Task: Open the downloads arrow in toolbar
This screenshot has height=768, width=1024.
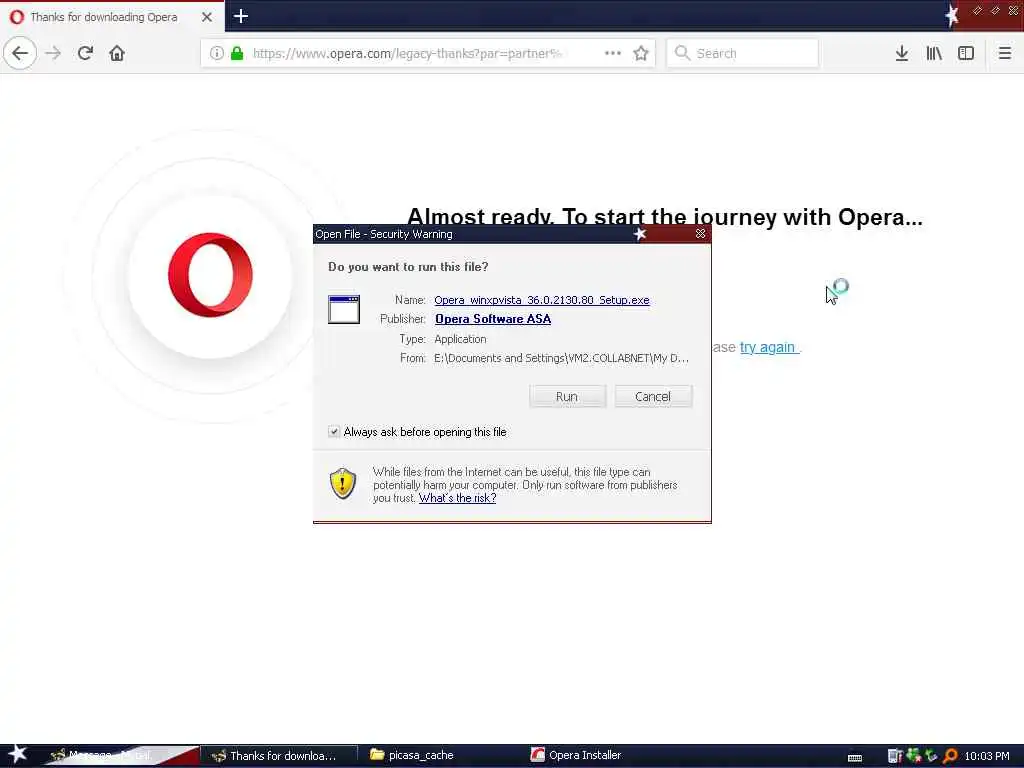Action: point(902,53)
